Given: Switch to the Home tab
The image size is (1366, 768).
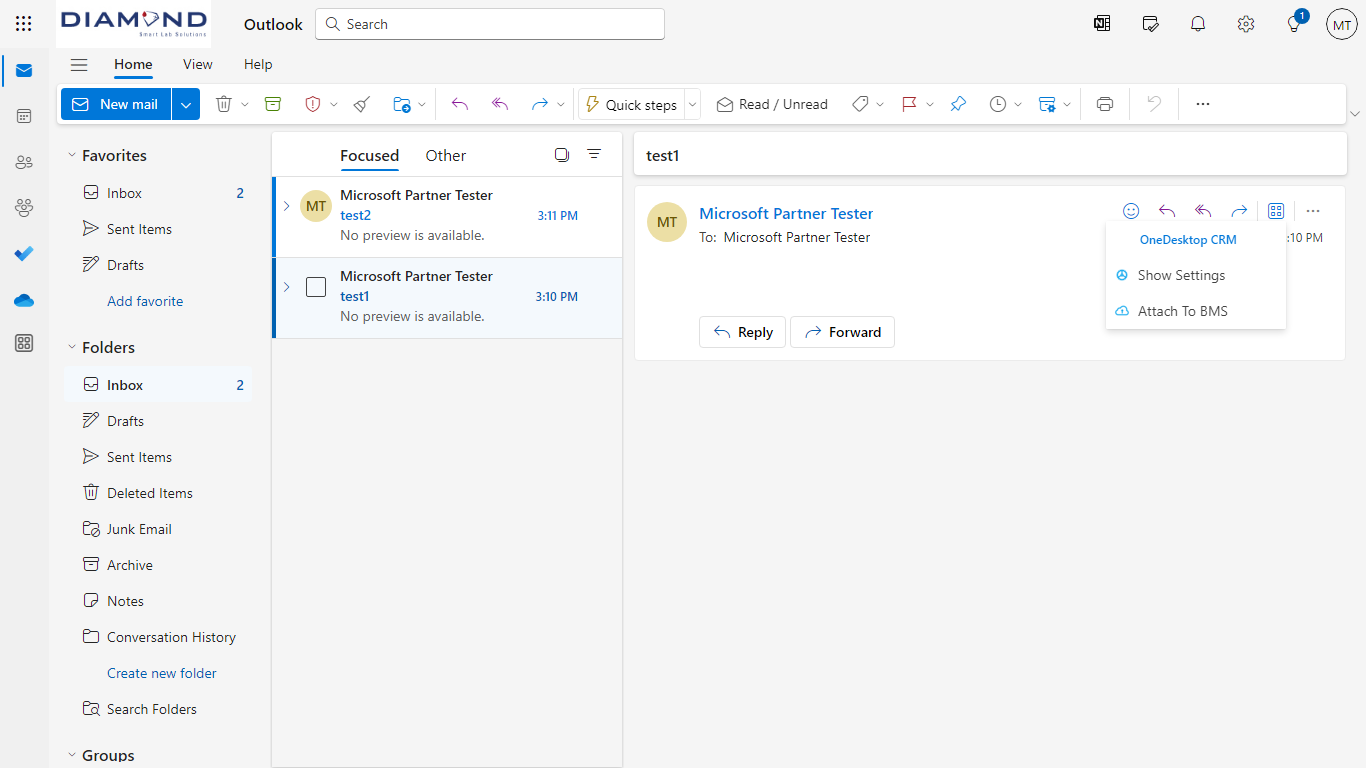Looking at the screenshot, I should pyautogui.click(x=133, y=64).
